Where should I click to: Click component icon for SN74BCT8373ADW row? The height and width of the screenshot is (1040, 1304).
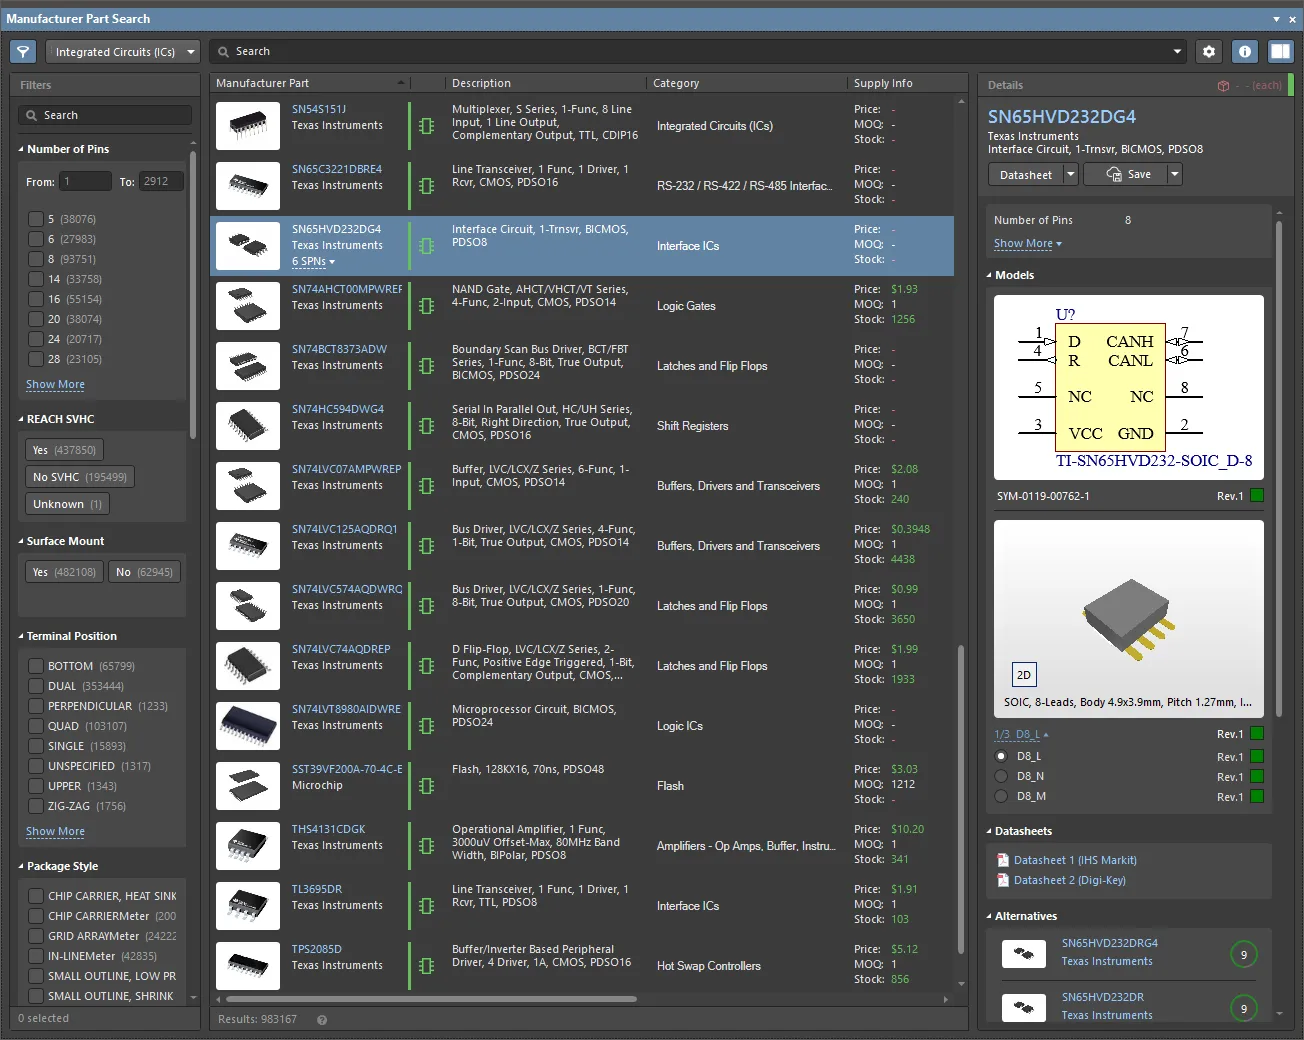click(427, 366)
